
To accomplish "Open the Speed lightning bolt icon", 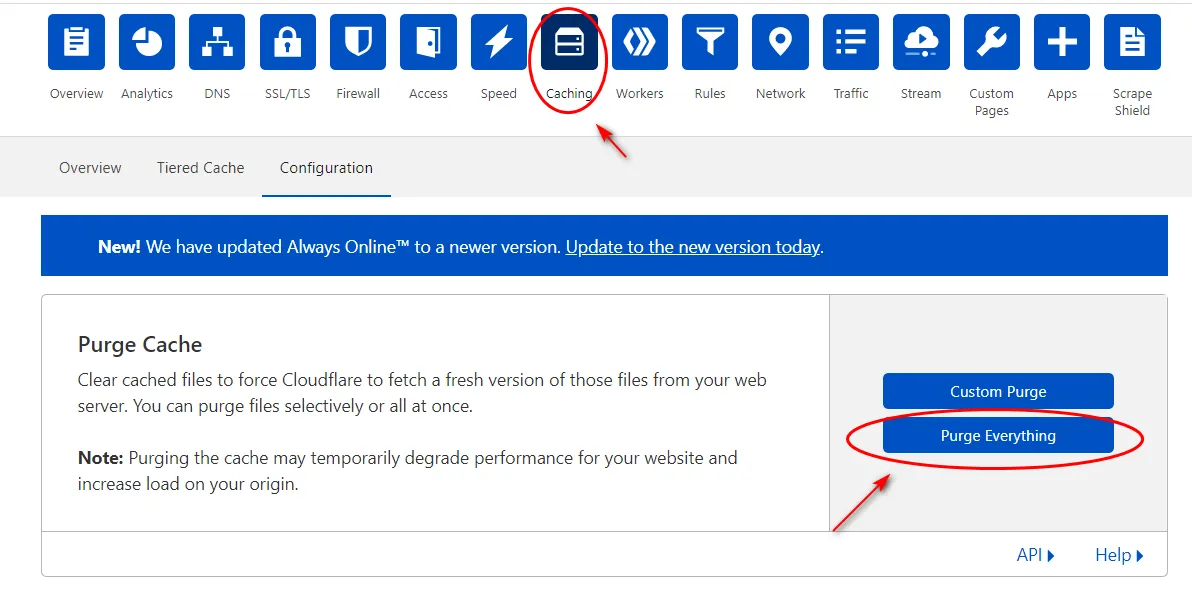I will click(499, 42).
